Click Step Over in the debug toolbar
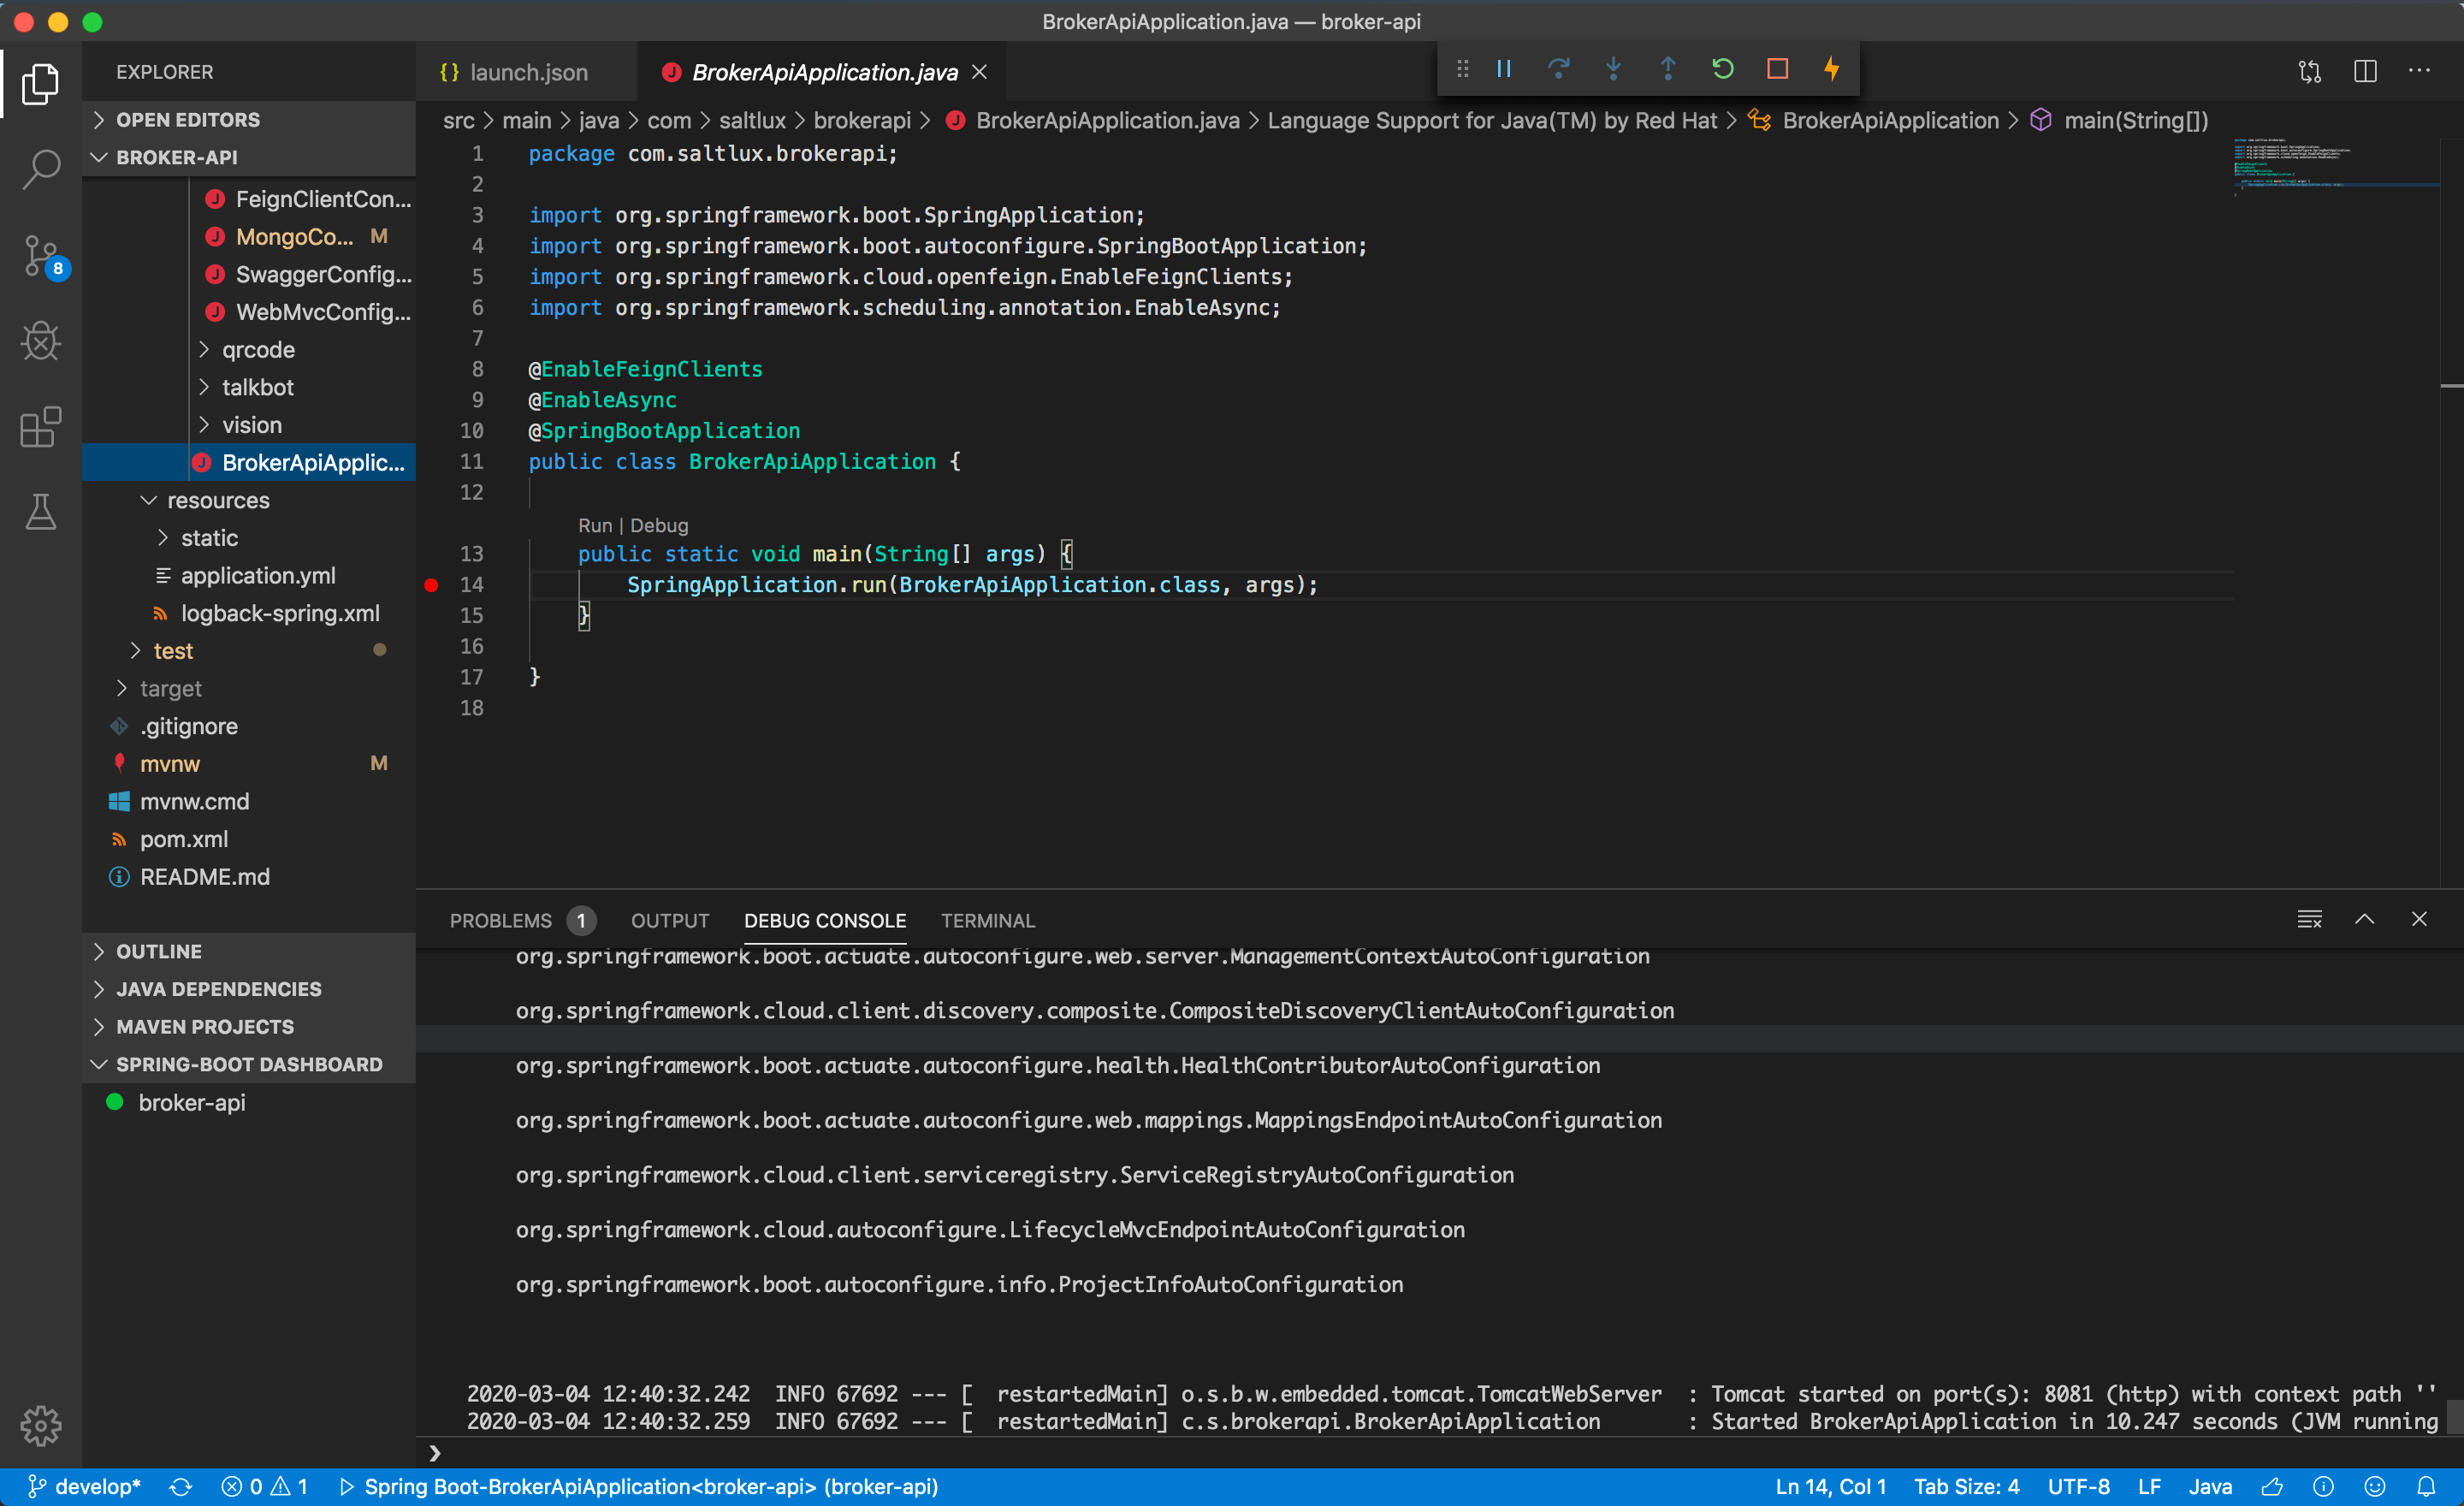The width and height of the screenshot is (2464, 1506). coord(1559,68)
